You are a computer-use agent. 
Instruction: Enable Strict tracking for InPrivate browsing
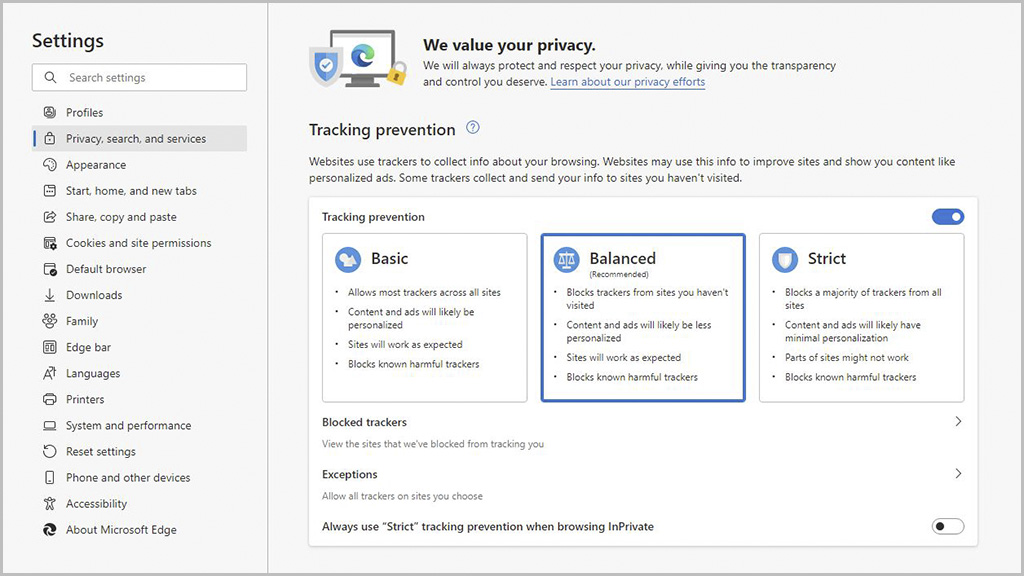coord(947,526)
